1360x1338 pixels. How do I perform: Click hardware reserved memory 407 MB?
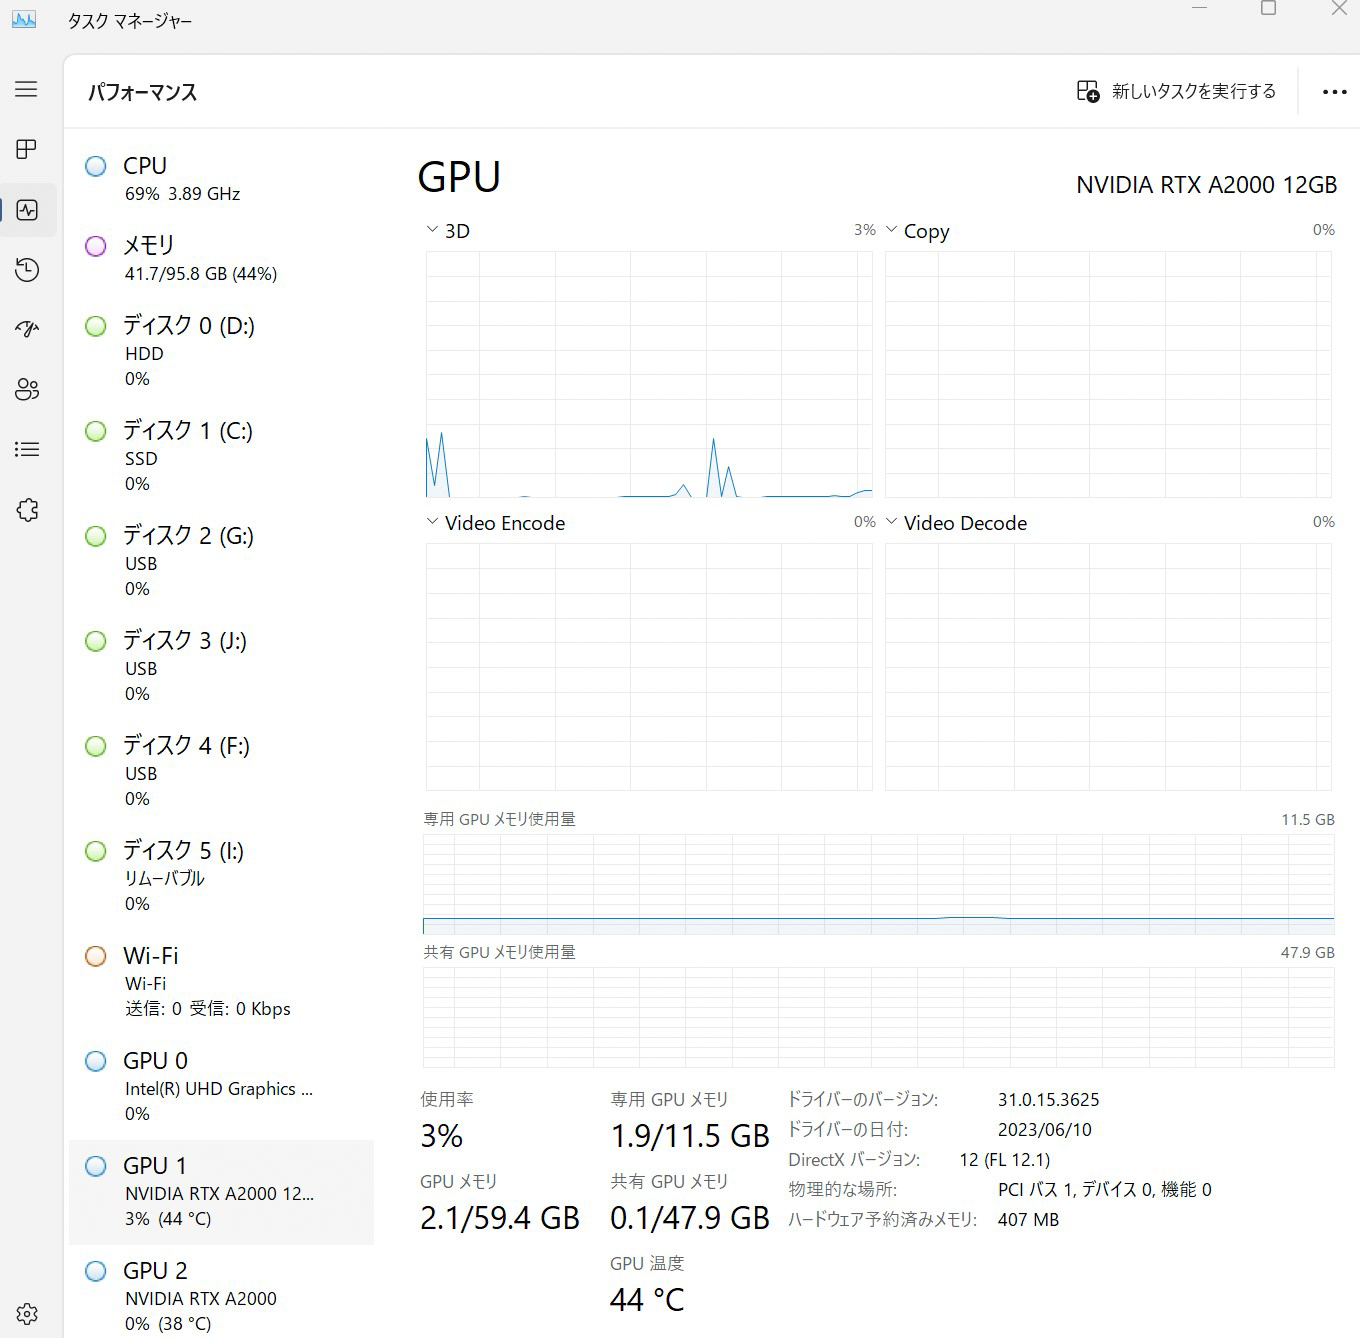tap(1028, 1220)
